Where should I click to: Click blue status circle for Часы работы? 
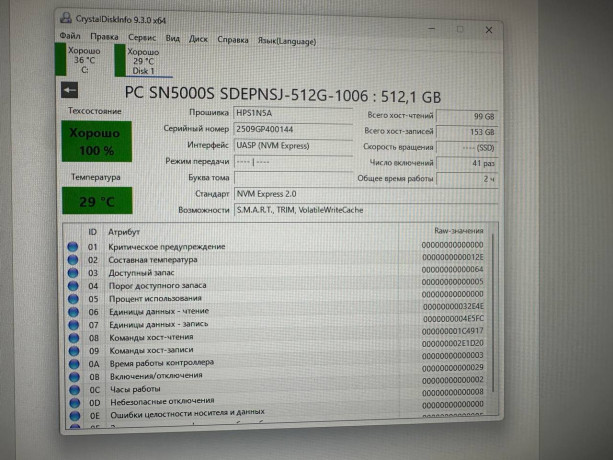tap(74, 390)
